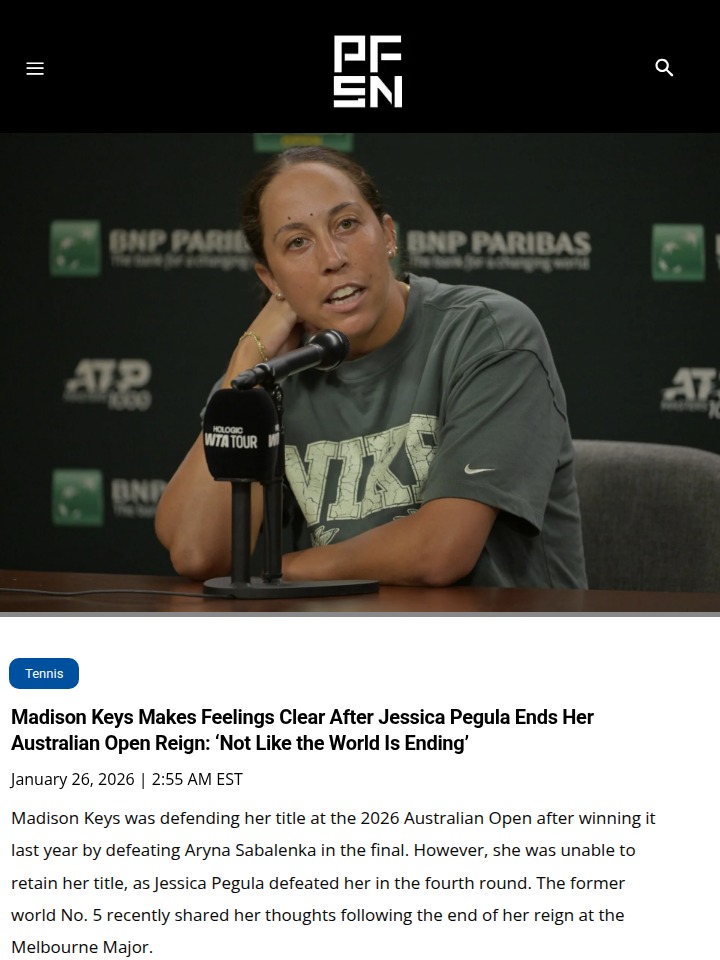Viewport: 720px width, 960px height.
Task: Click the green BNP square at right edge
Action: [678, 252]
